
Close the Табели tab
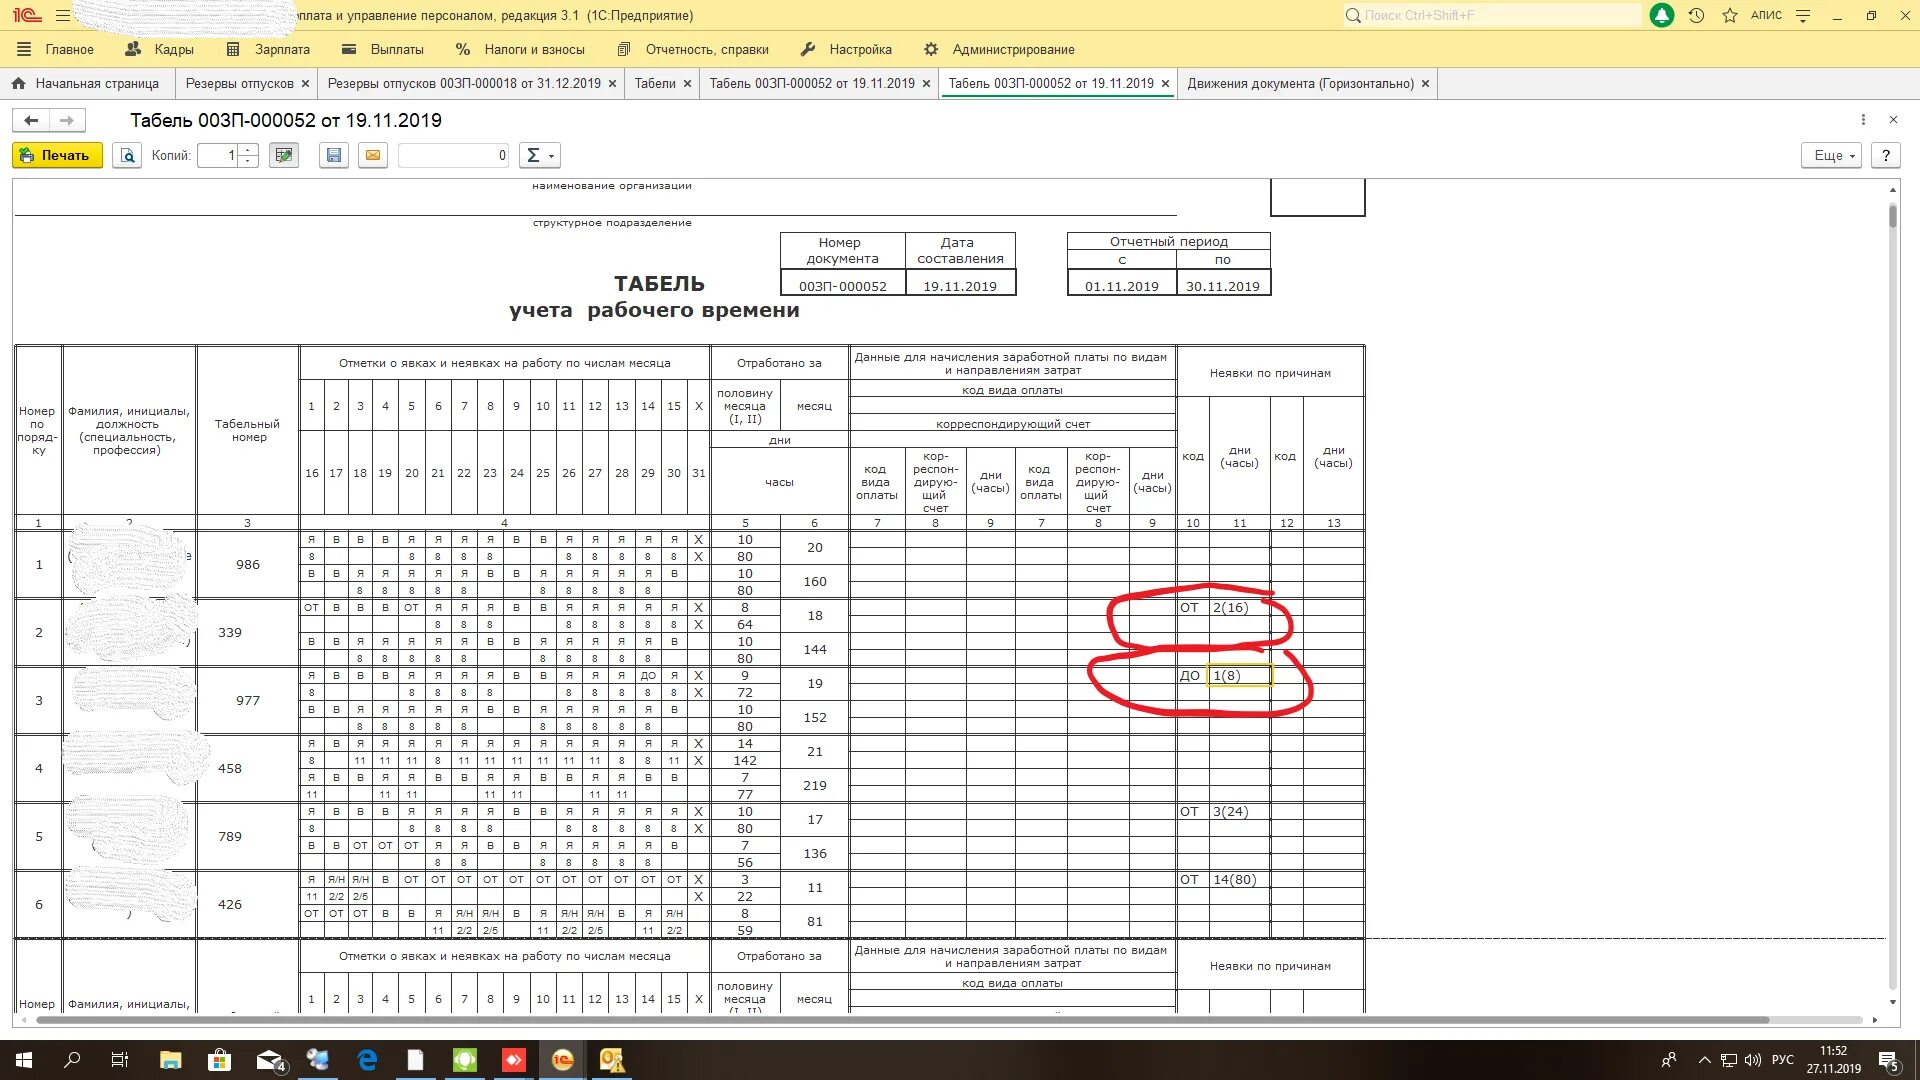click(x=687, y=84)
